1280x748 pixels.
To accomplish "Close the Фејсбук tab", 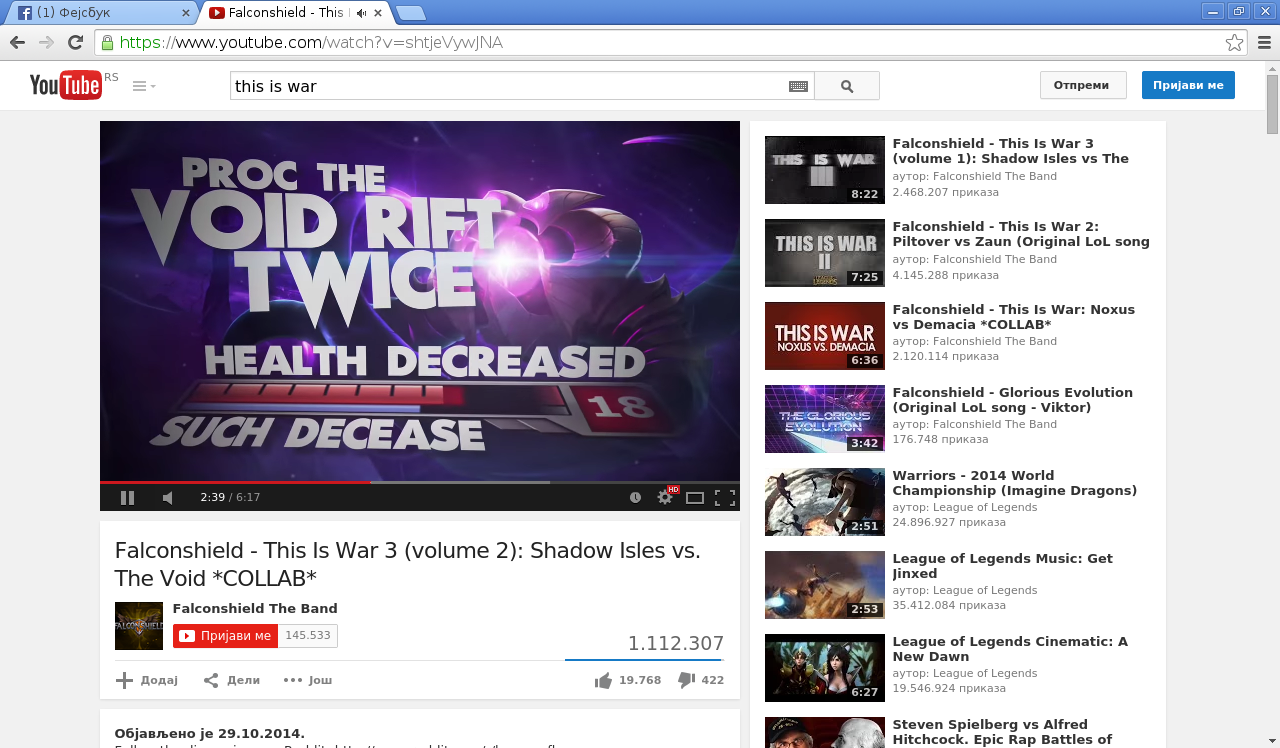I will [x=185, y=13].
